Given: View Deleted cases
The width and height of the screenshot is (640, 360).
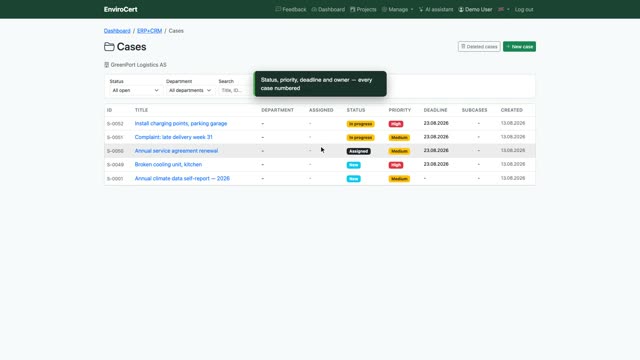Looking at the screenshot, I should (479, 47).
